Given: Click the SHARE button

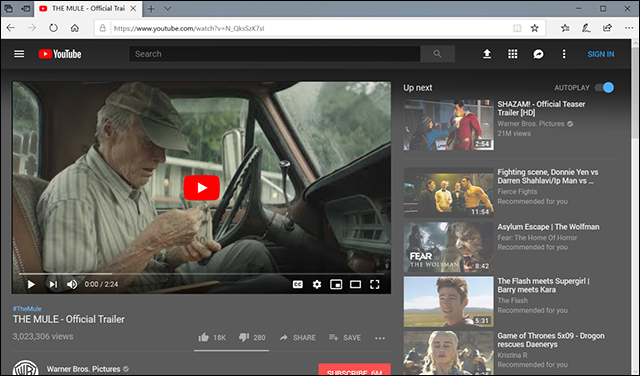Looking at the screenshot, I should (298, 338).
